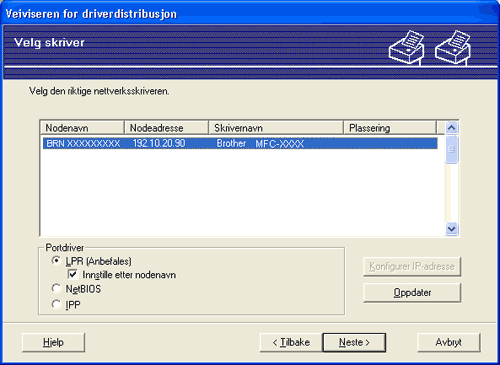Click the Skrivernavn column header
The height and width of the screenshot is (365, 500).
click(276, 128)
